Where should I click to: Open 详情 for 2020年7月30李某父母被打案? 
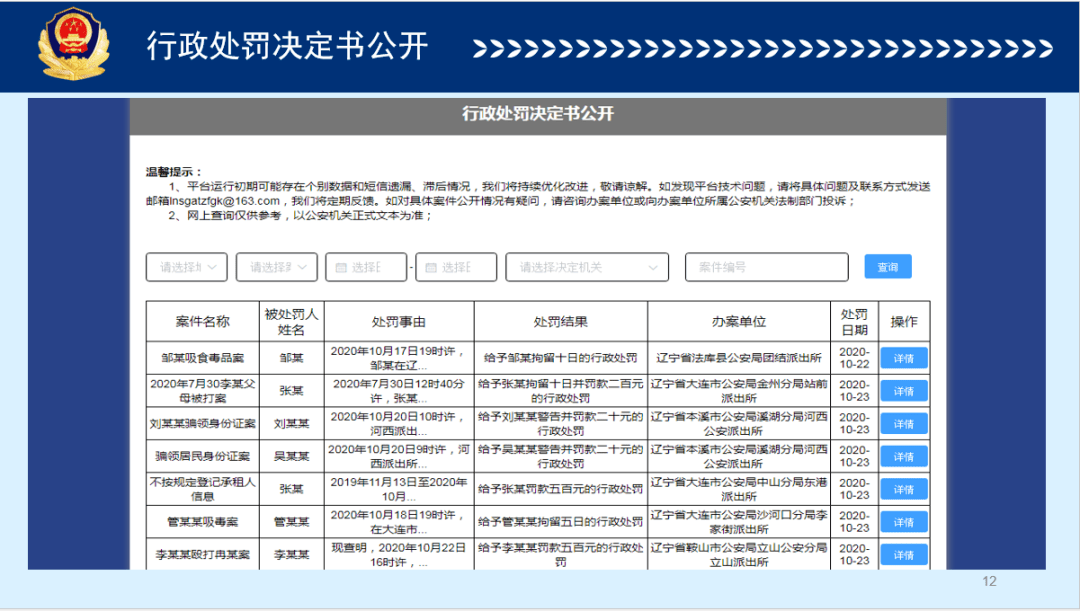pos(903,391)
